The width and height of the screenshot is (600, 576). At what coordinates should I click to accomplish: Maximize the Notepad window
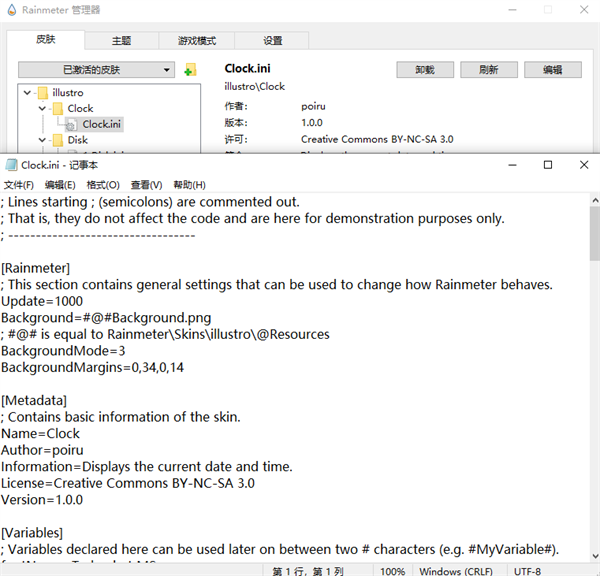(548, 165)
